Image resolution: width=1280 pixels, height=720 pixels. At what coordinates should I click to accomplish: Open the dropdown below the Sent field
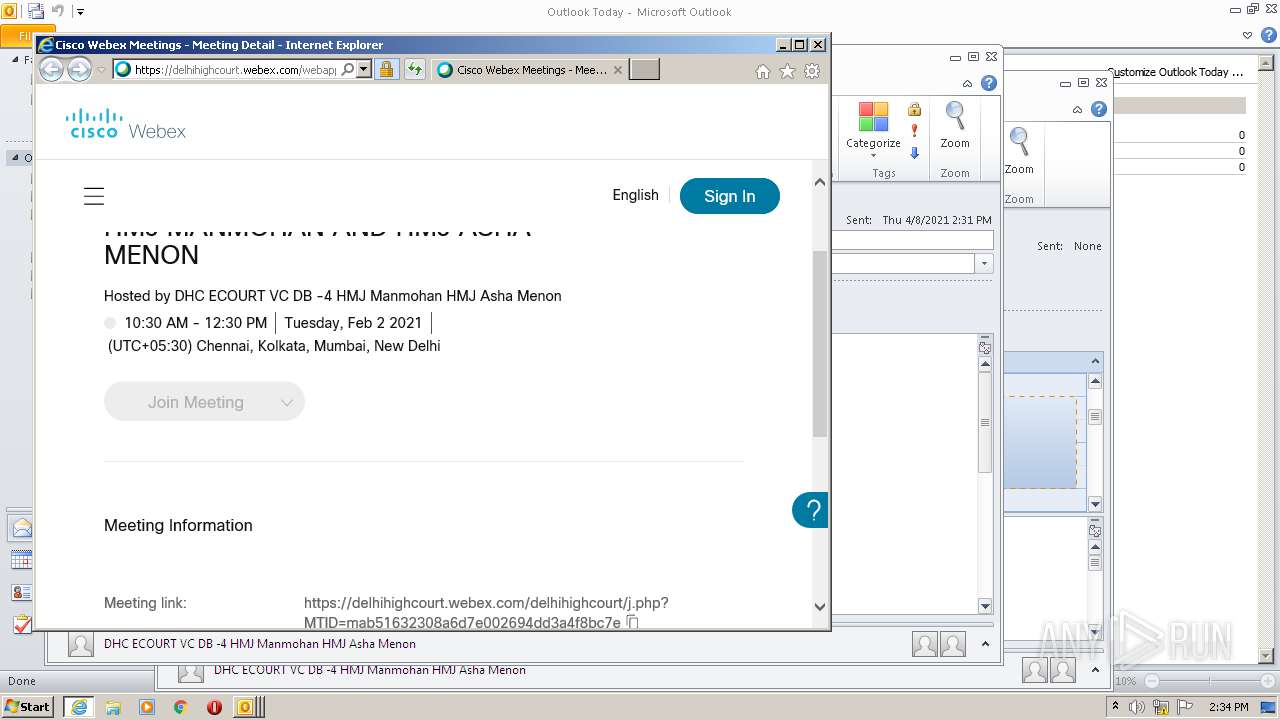click(984, 263)
